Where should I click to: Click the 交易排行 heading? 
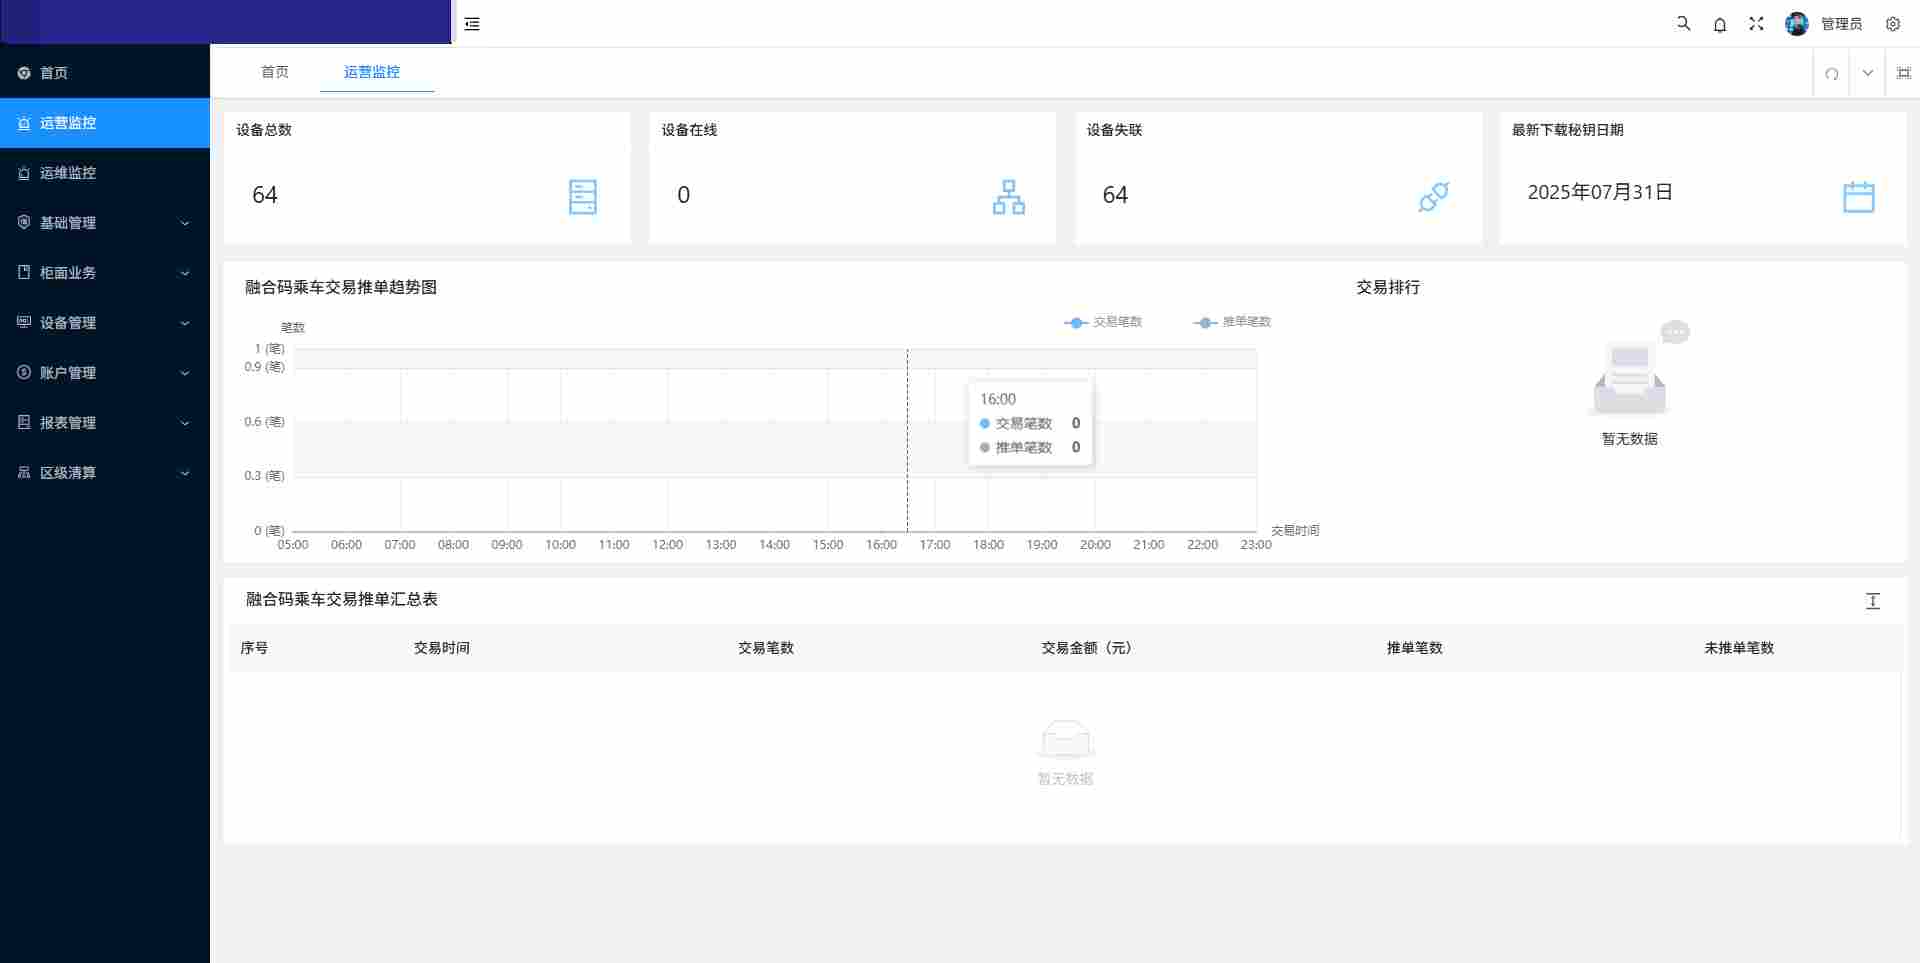pos(1388,287)
